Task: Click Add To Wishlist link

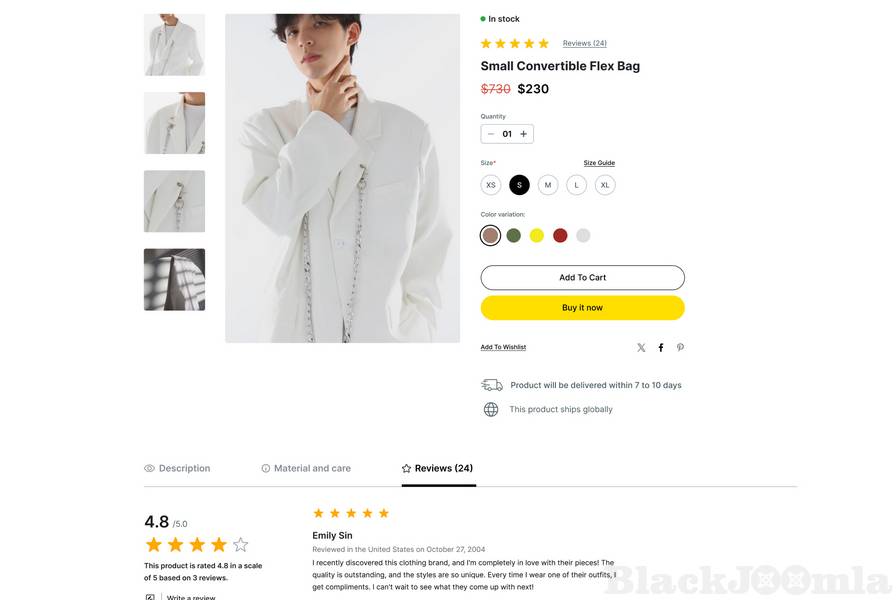Action: (x=503, y=347)
